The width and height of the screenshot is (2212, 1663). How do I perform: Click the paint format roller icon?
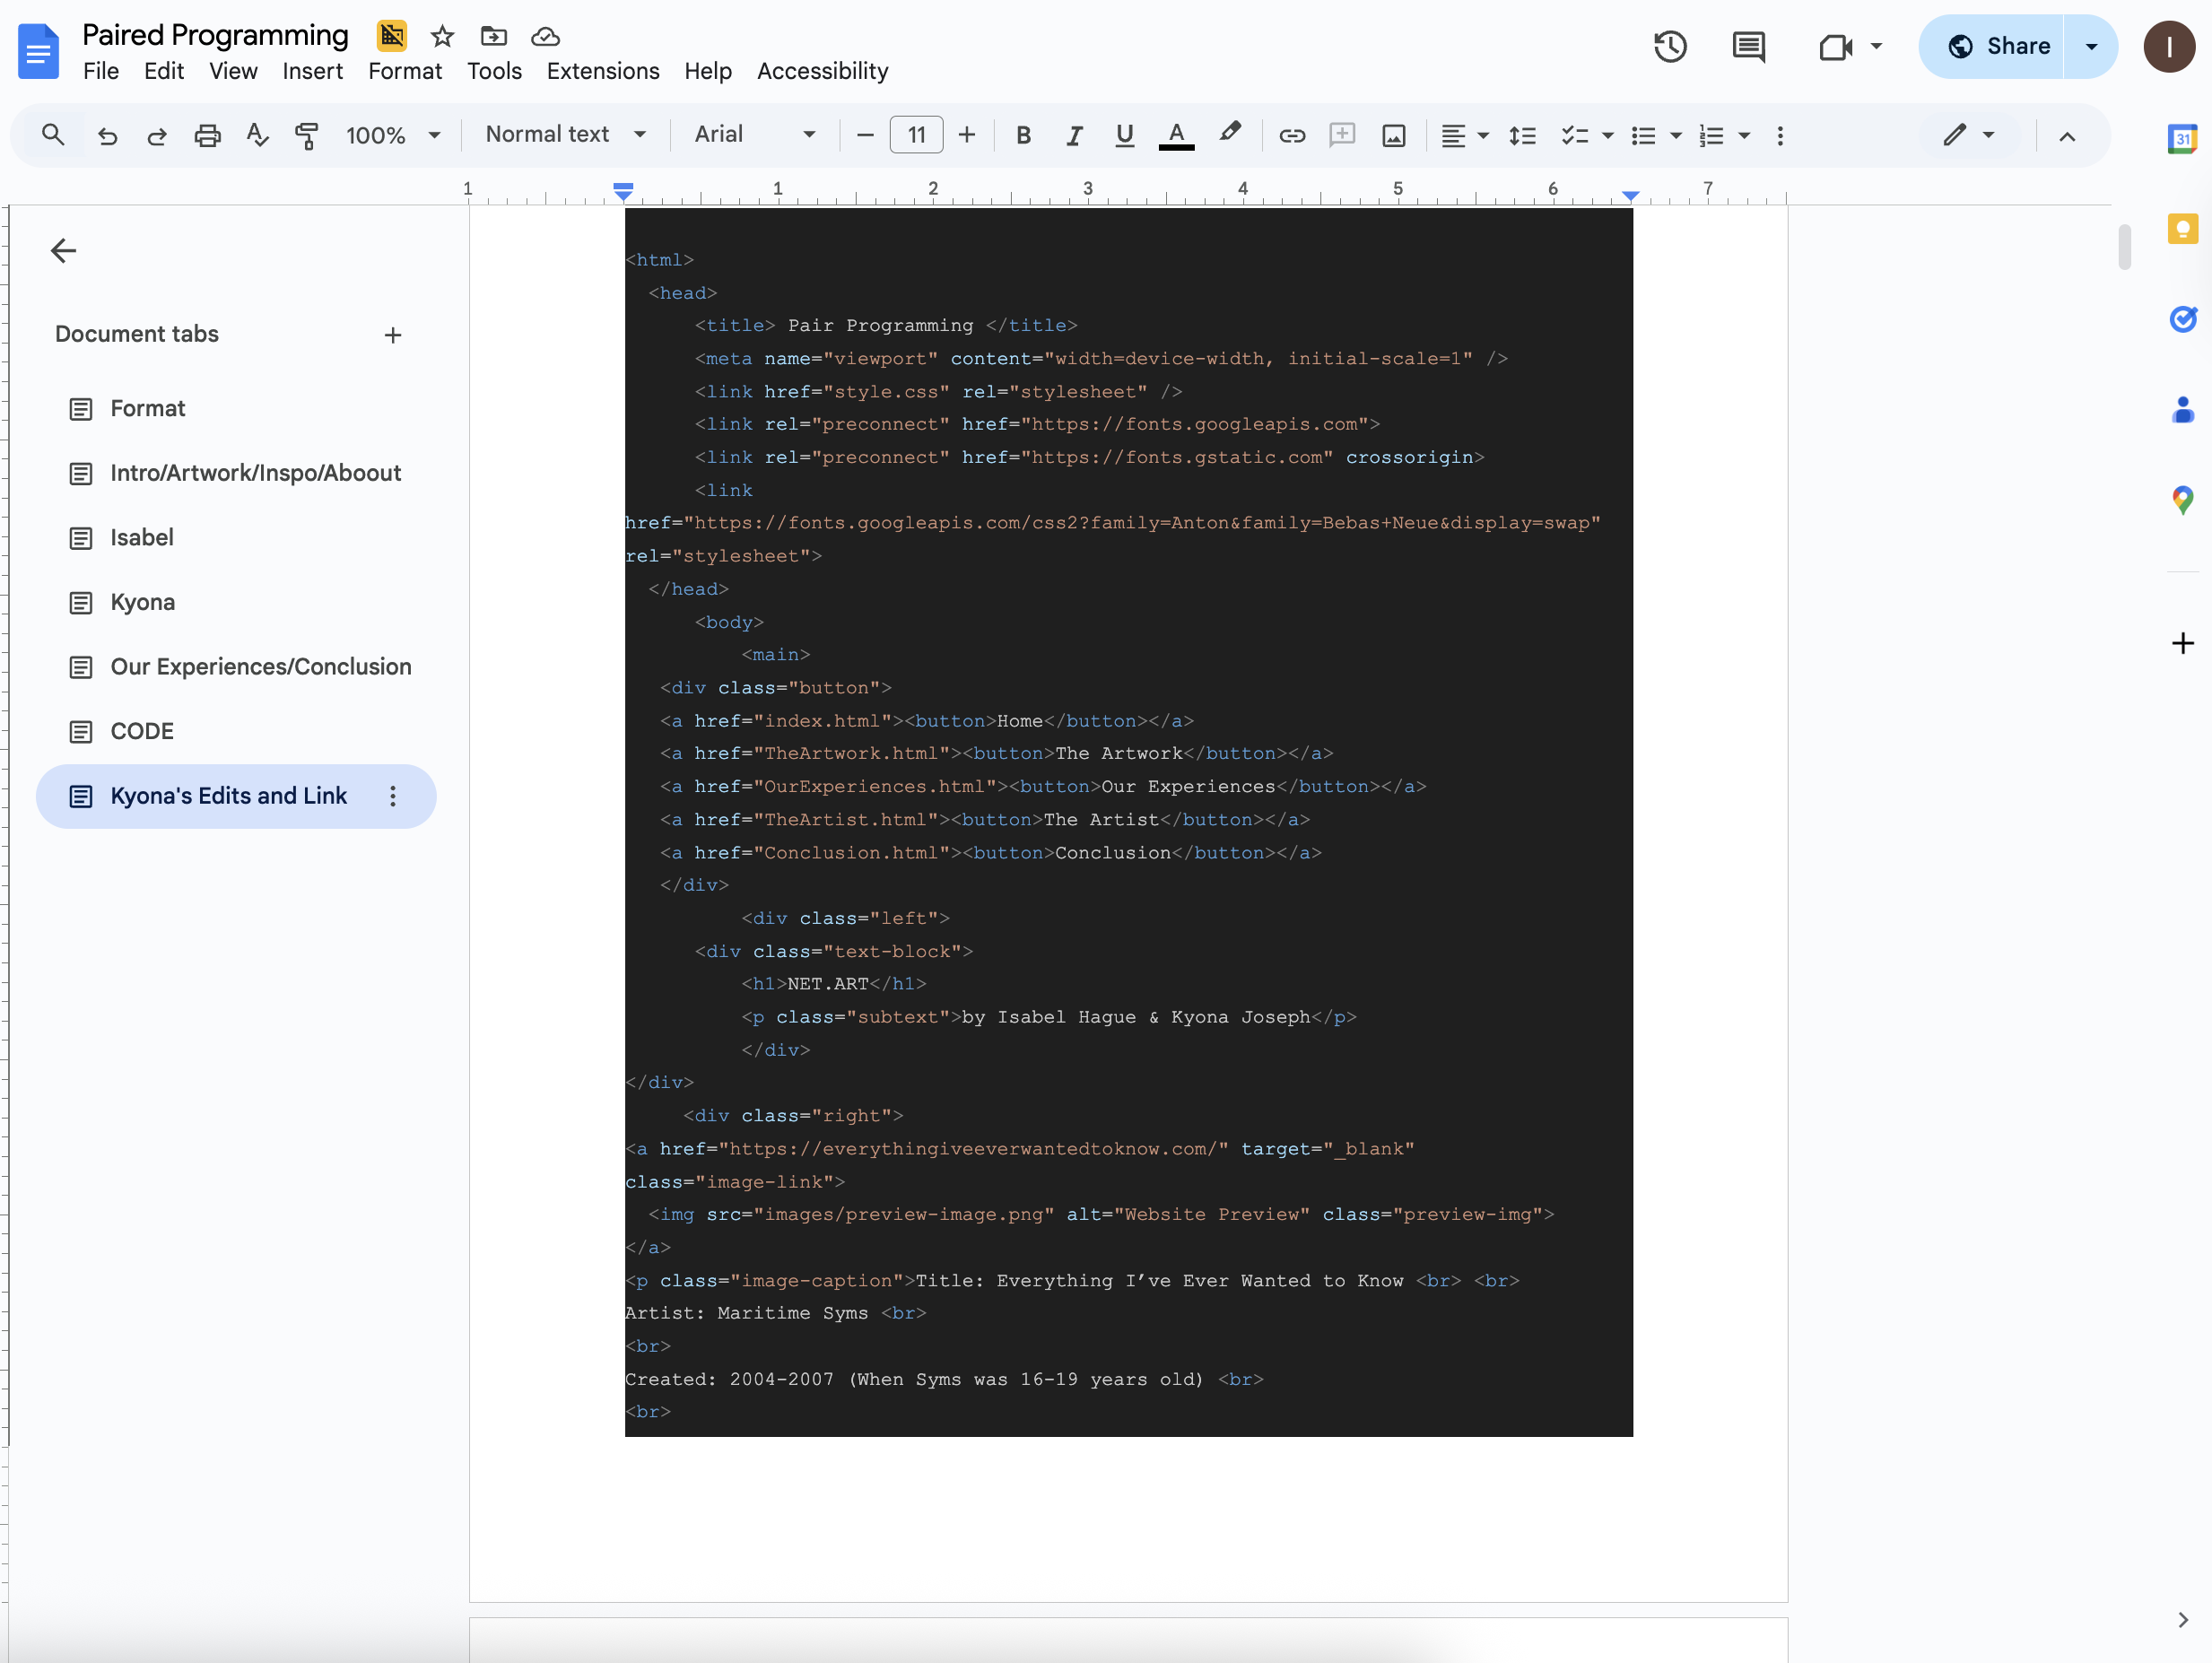click(307, 135)
